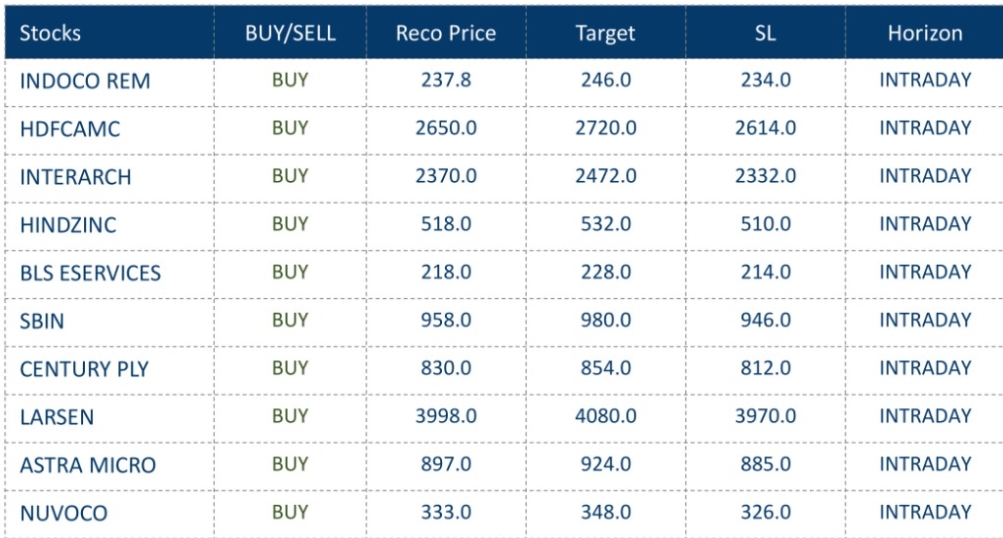Click the NUVOCO stock name

(63, 513)
